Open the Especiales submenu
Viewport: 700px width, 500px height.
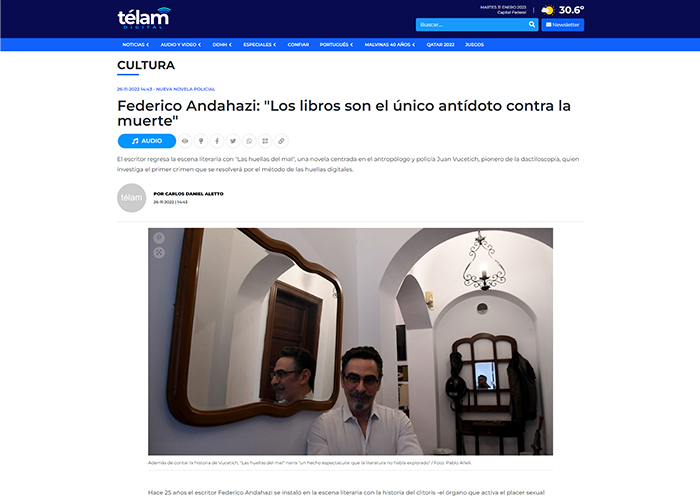point(259,45)
